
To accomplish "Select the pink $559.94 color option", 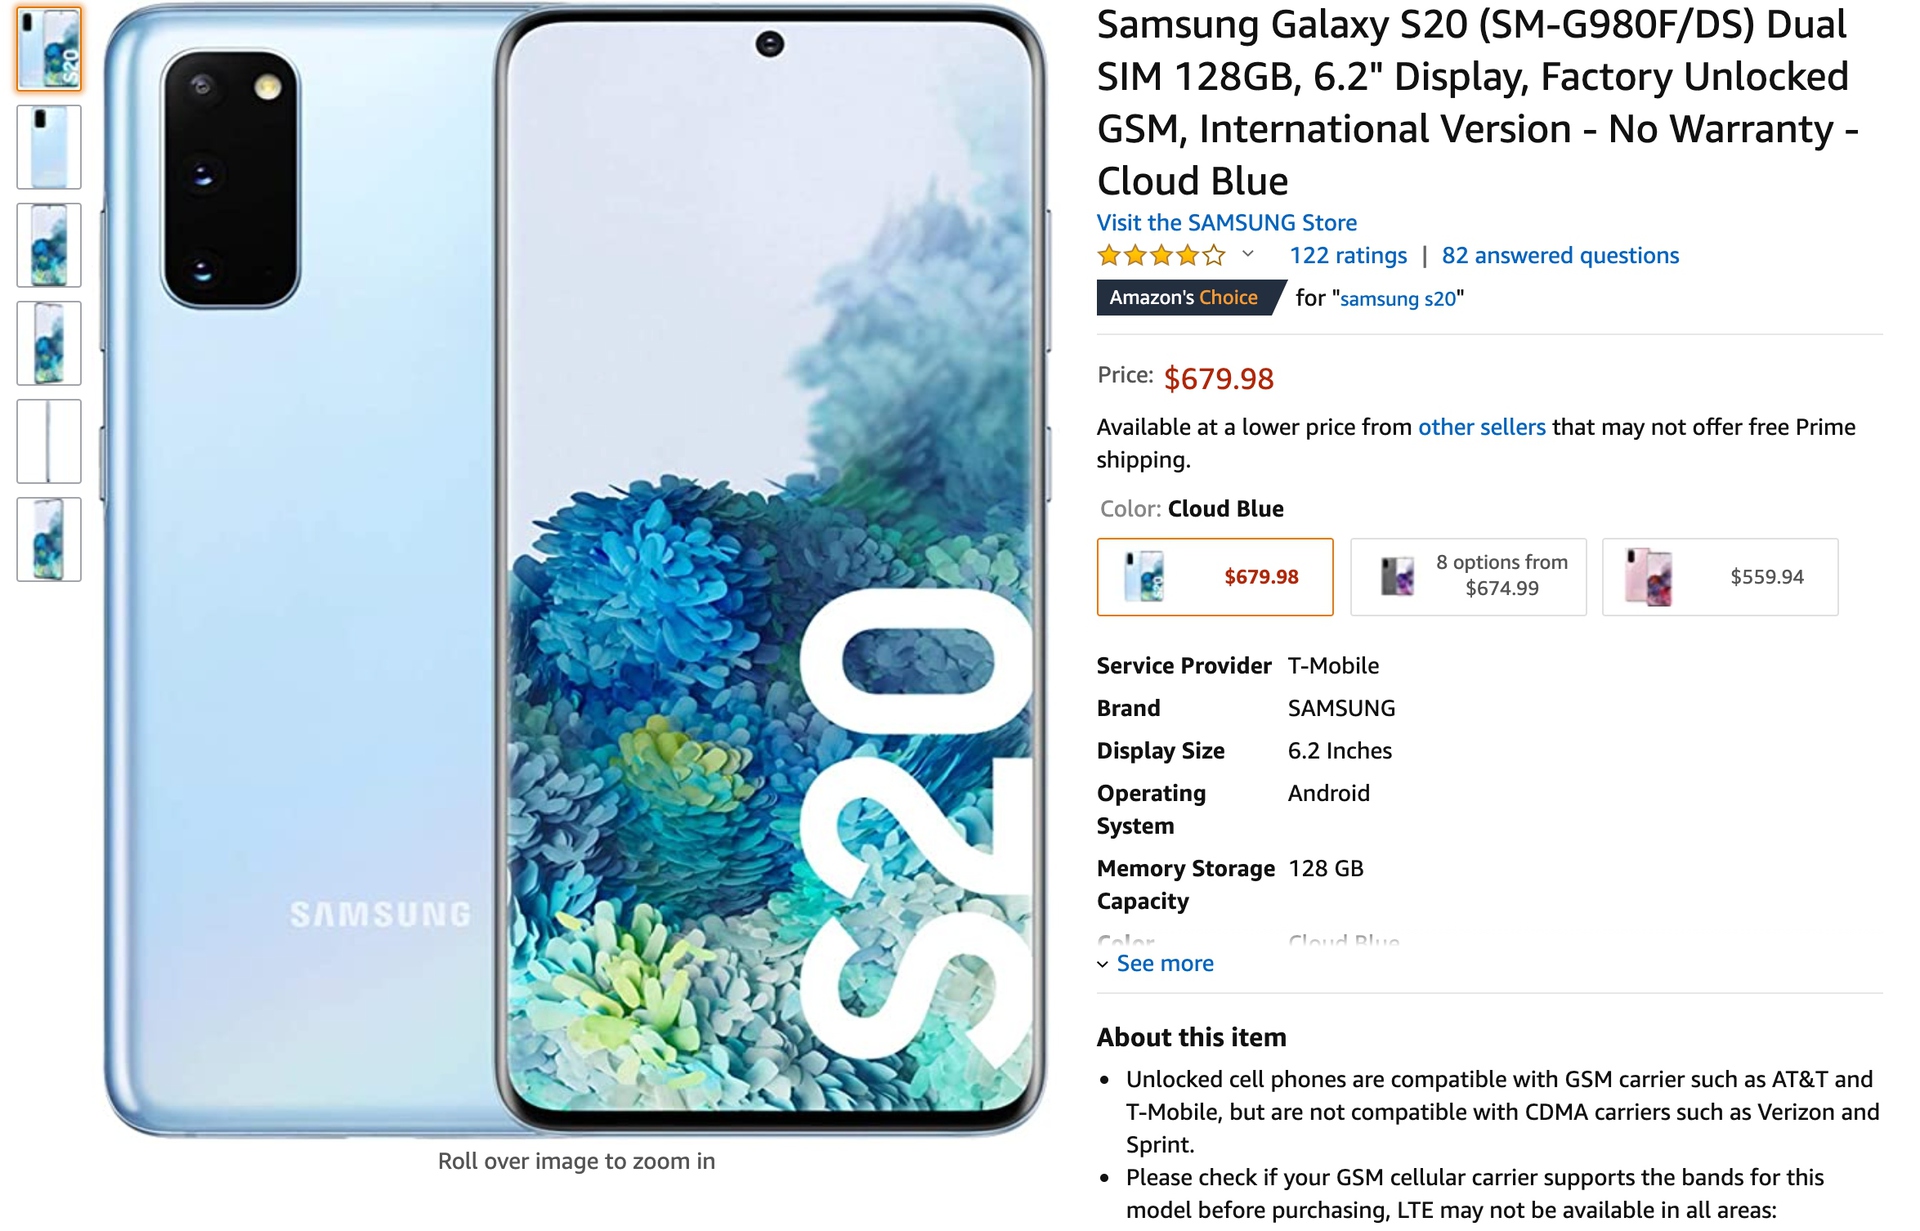I will tap(1720, 577).
